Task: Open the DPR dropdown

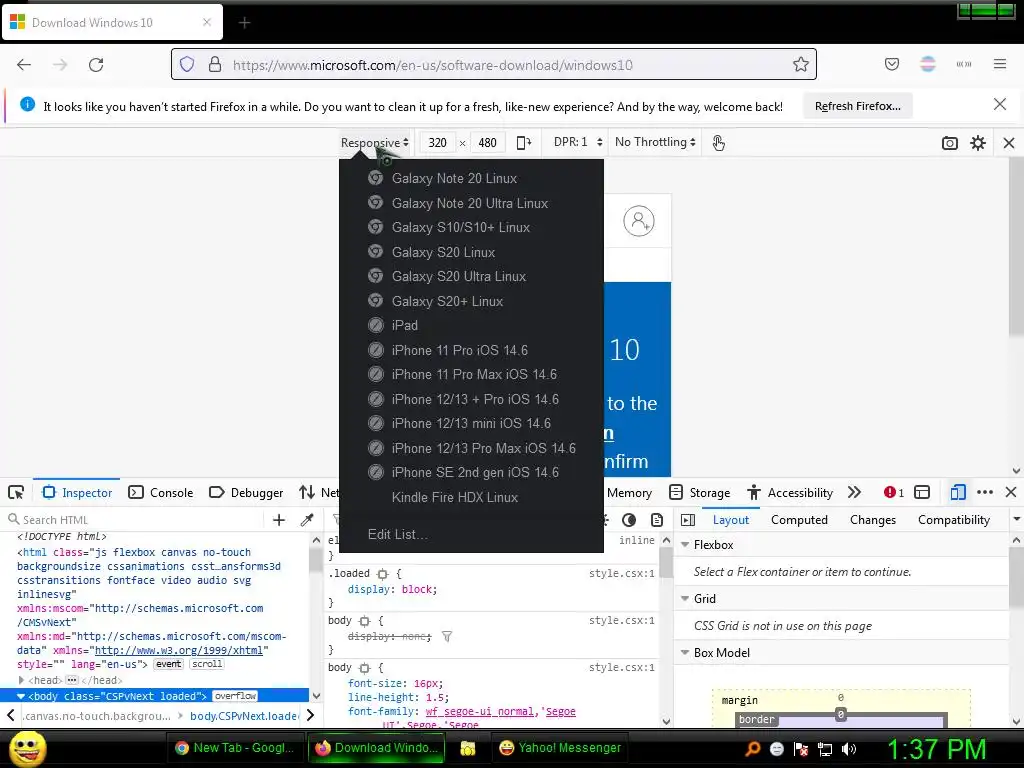Action: 577,142
